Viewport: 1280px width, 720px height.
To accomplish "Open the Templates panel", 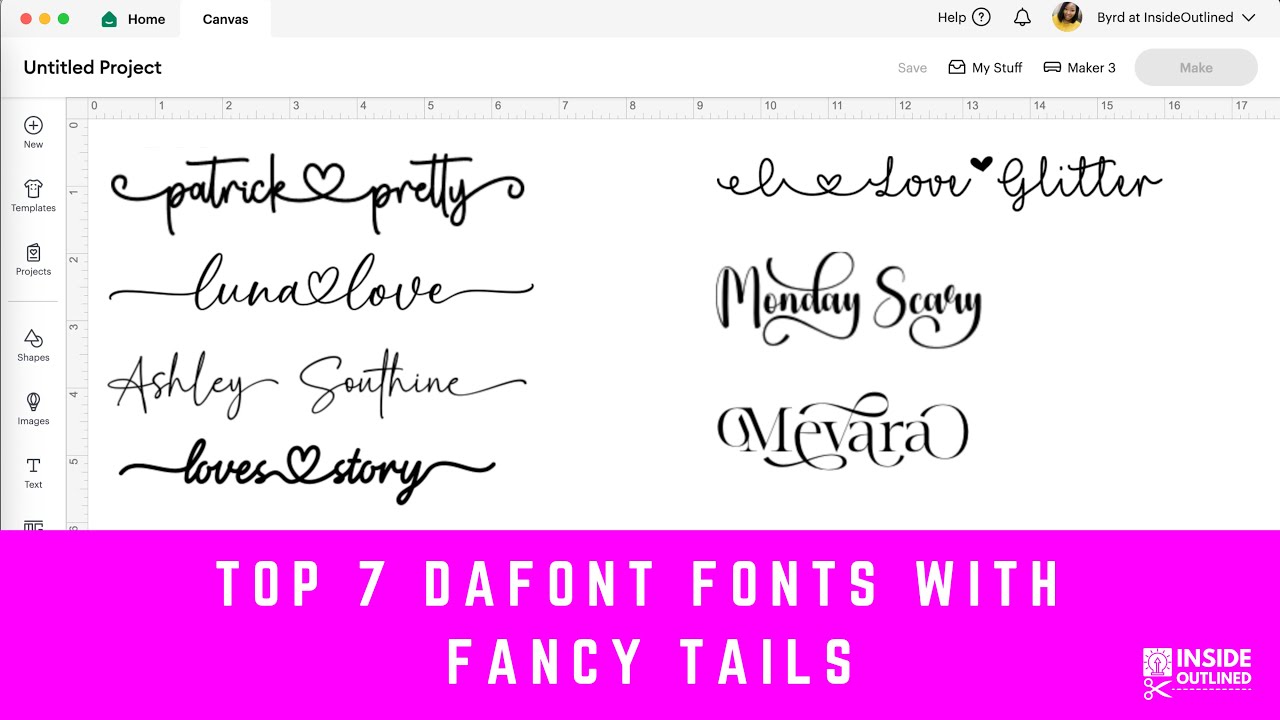I will click(33, 196).
